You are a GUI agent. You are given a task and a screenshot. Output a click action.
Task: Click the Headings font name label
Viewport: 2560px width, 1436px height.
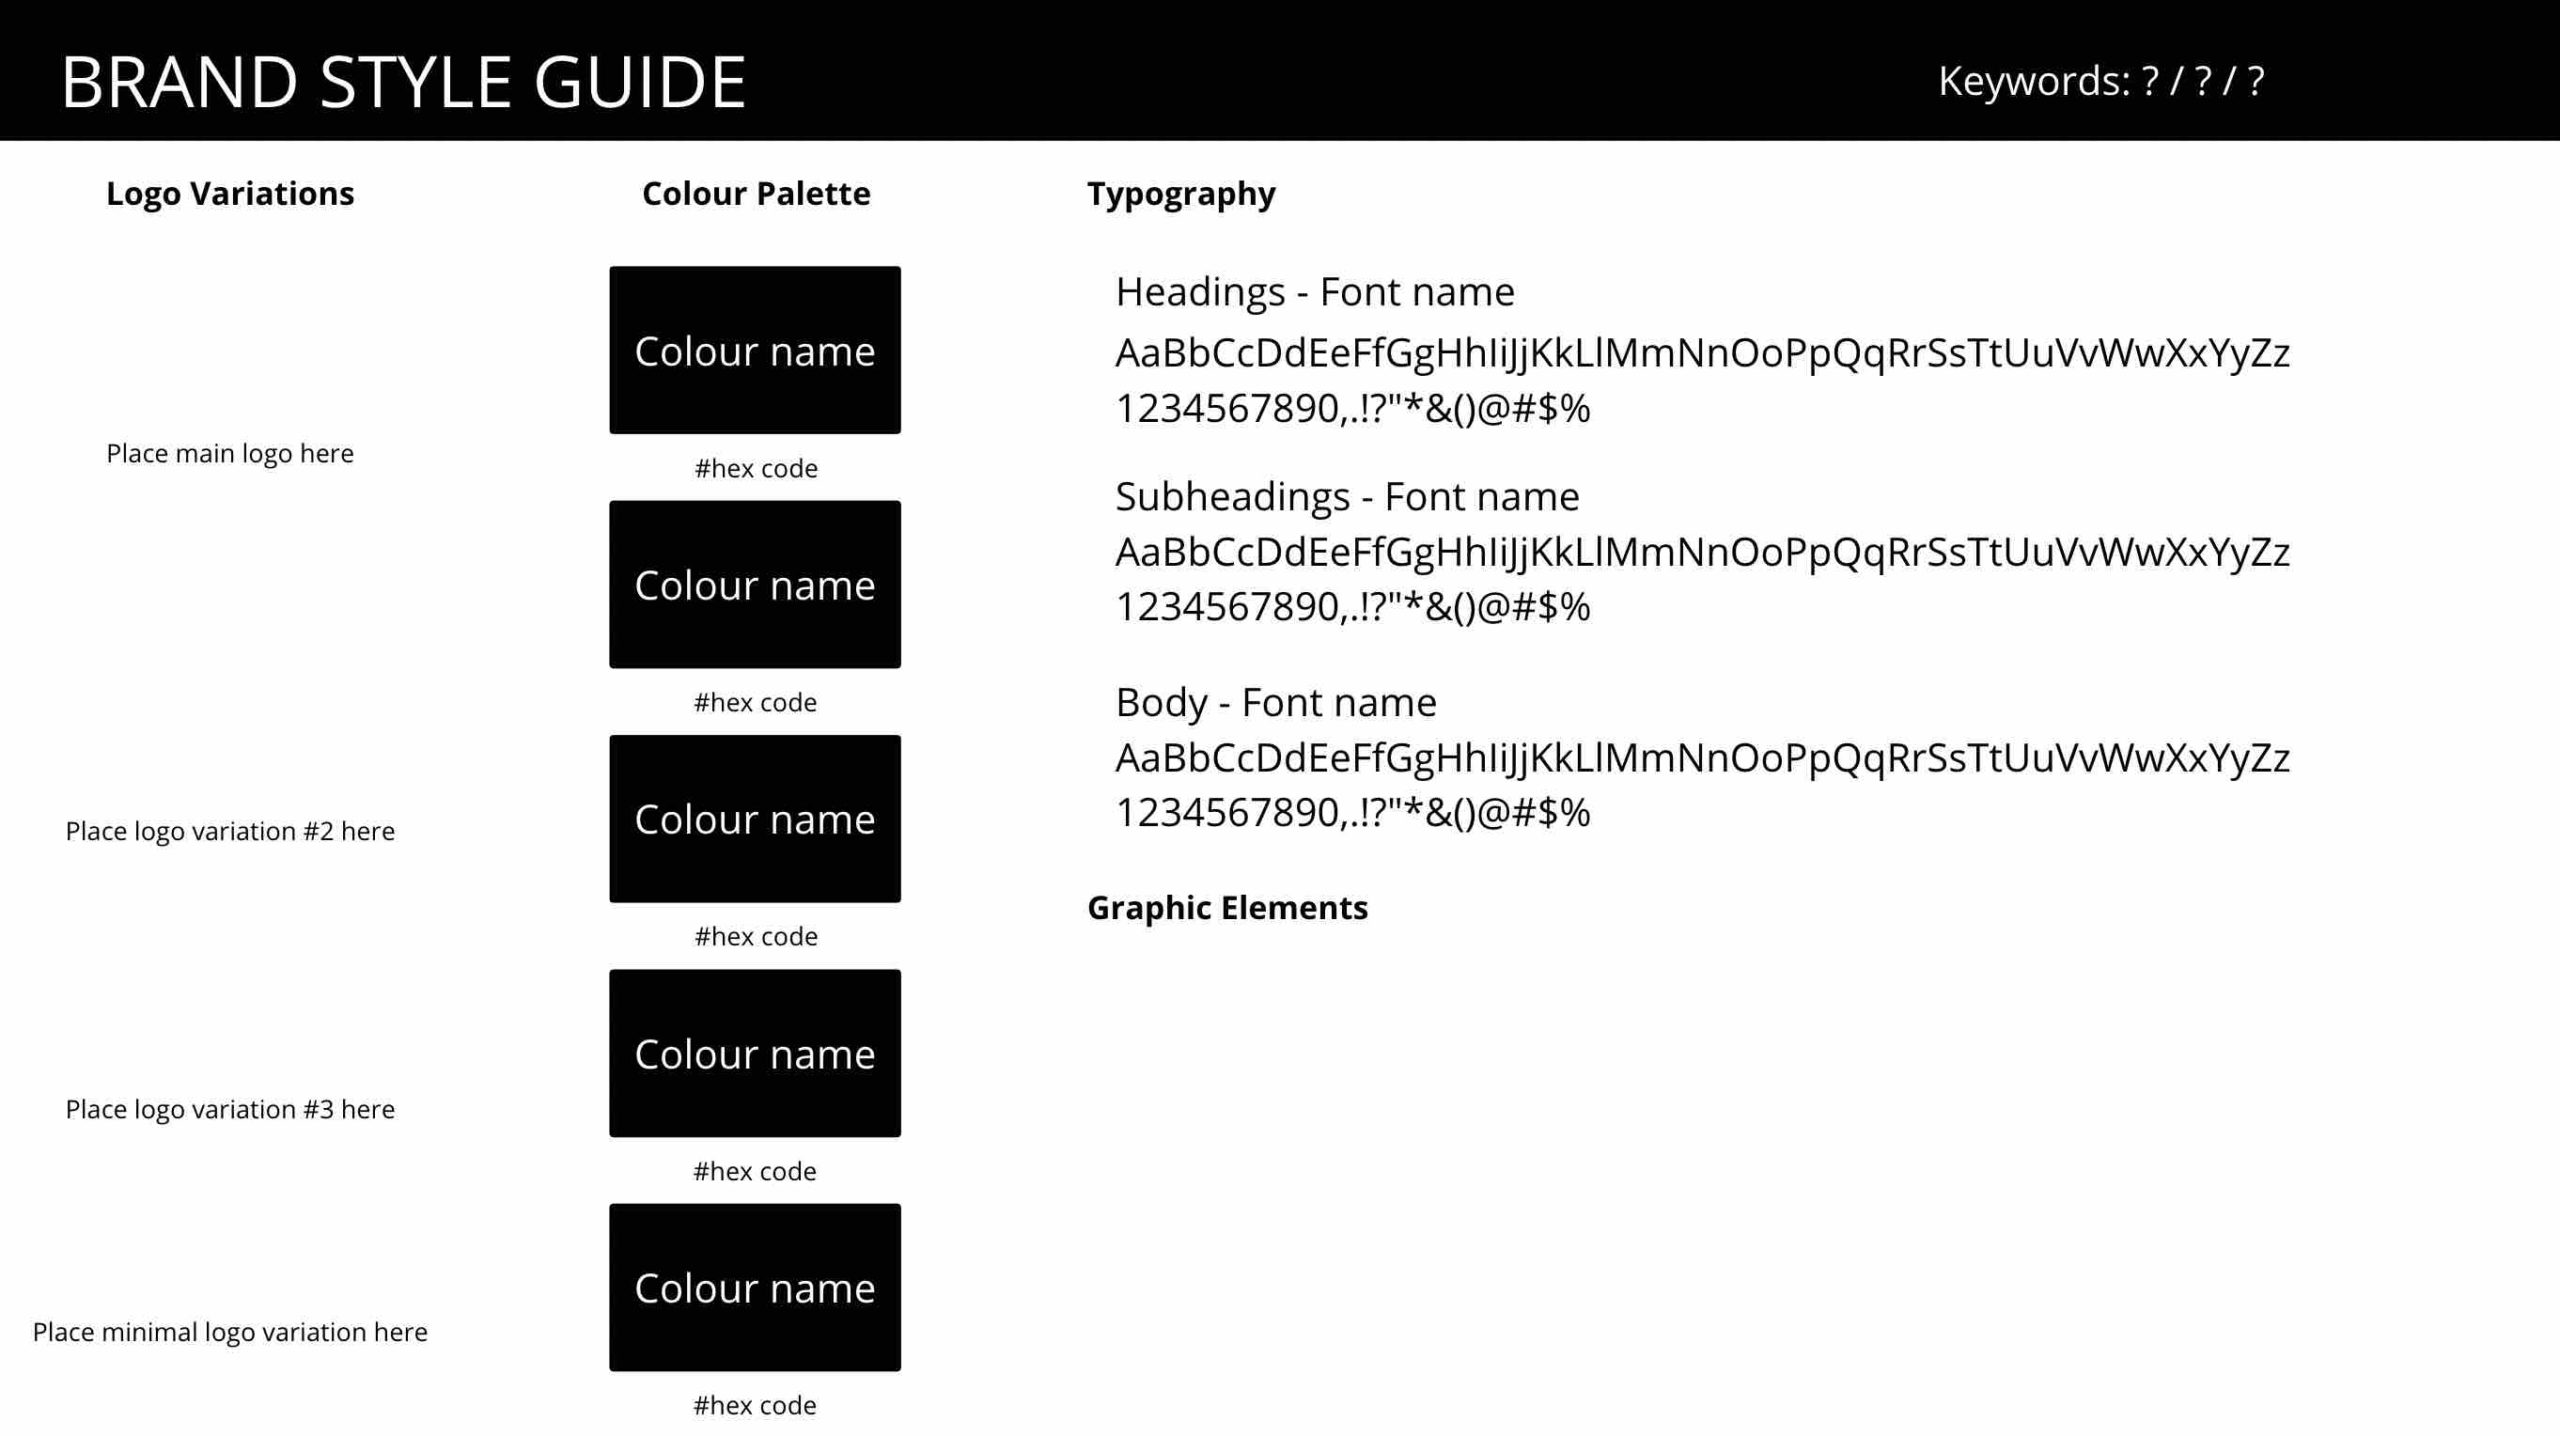1315,290
